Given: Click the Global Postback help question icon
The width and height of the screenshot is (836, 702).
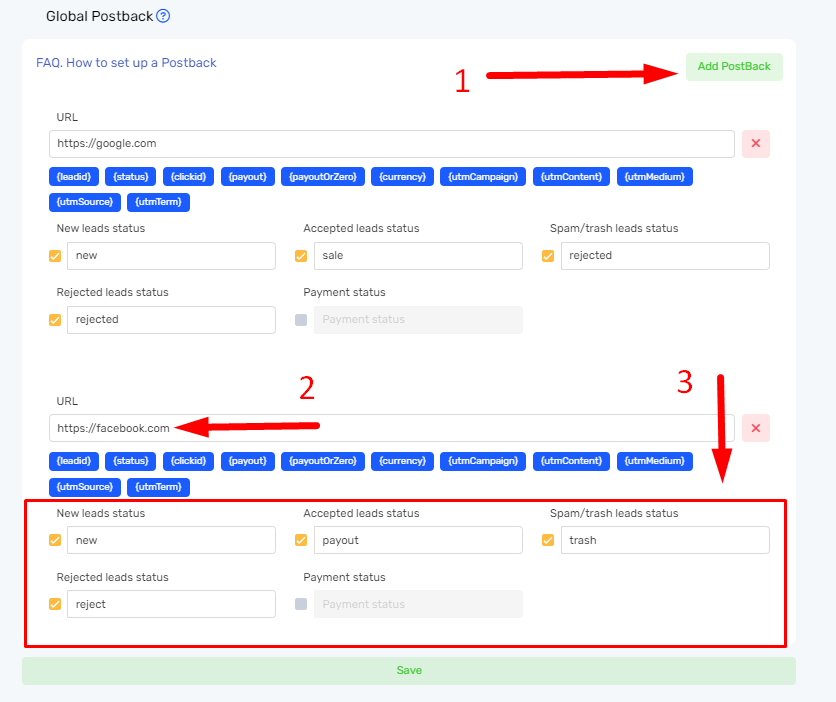Looking at the screenshot, I should [x=163, y=16].
